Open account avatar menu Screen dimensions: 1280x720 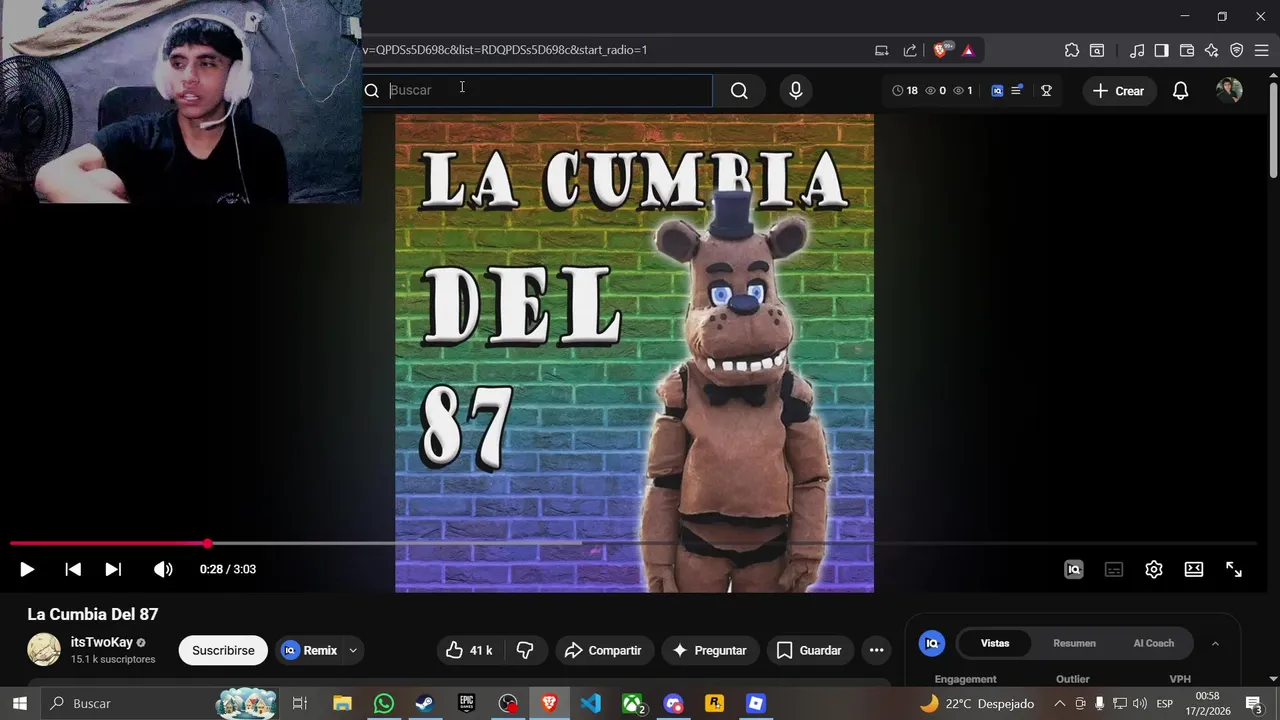[1229, 91]
